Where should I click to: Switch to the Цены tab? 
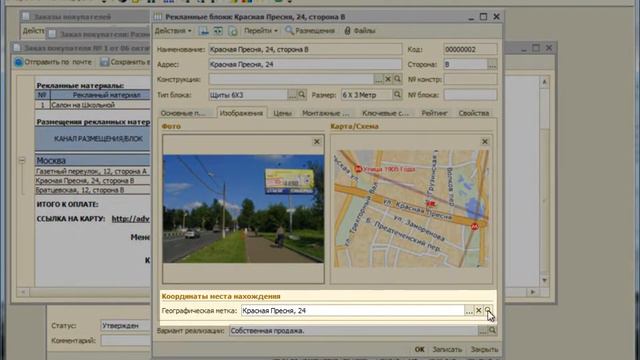tap(282, 113)
